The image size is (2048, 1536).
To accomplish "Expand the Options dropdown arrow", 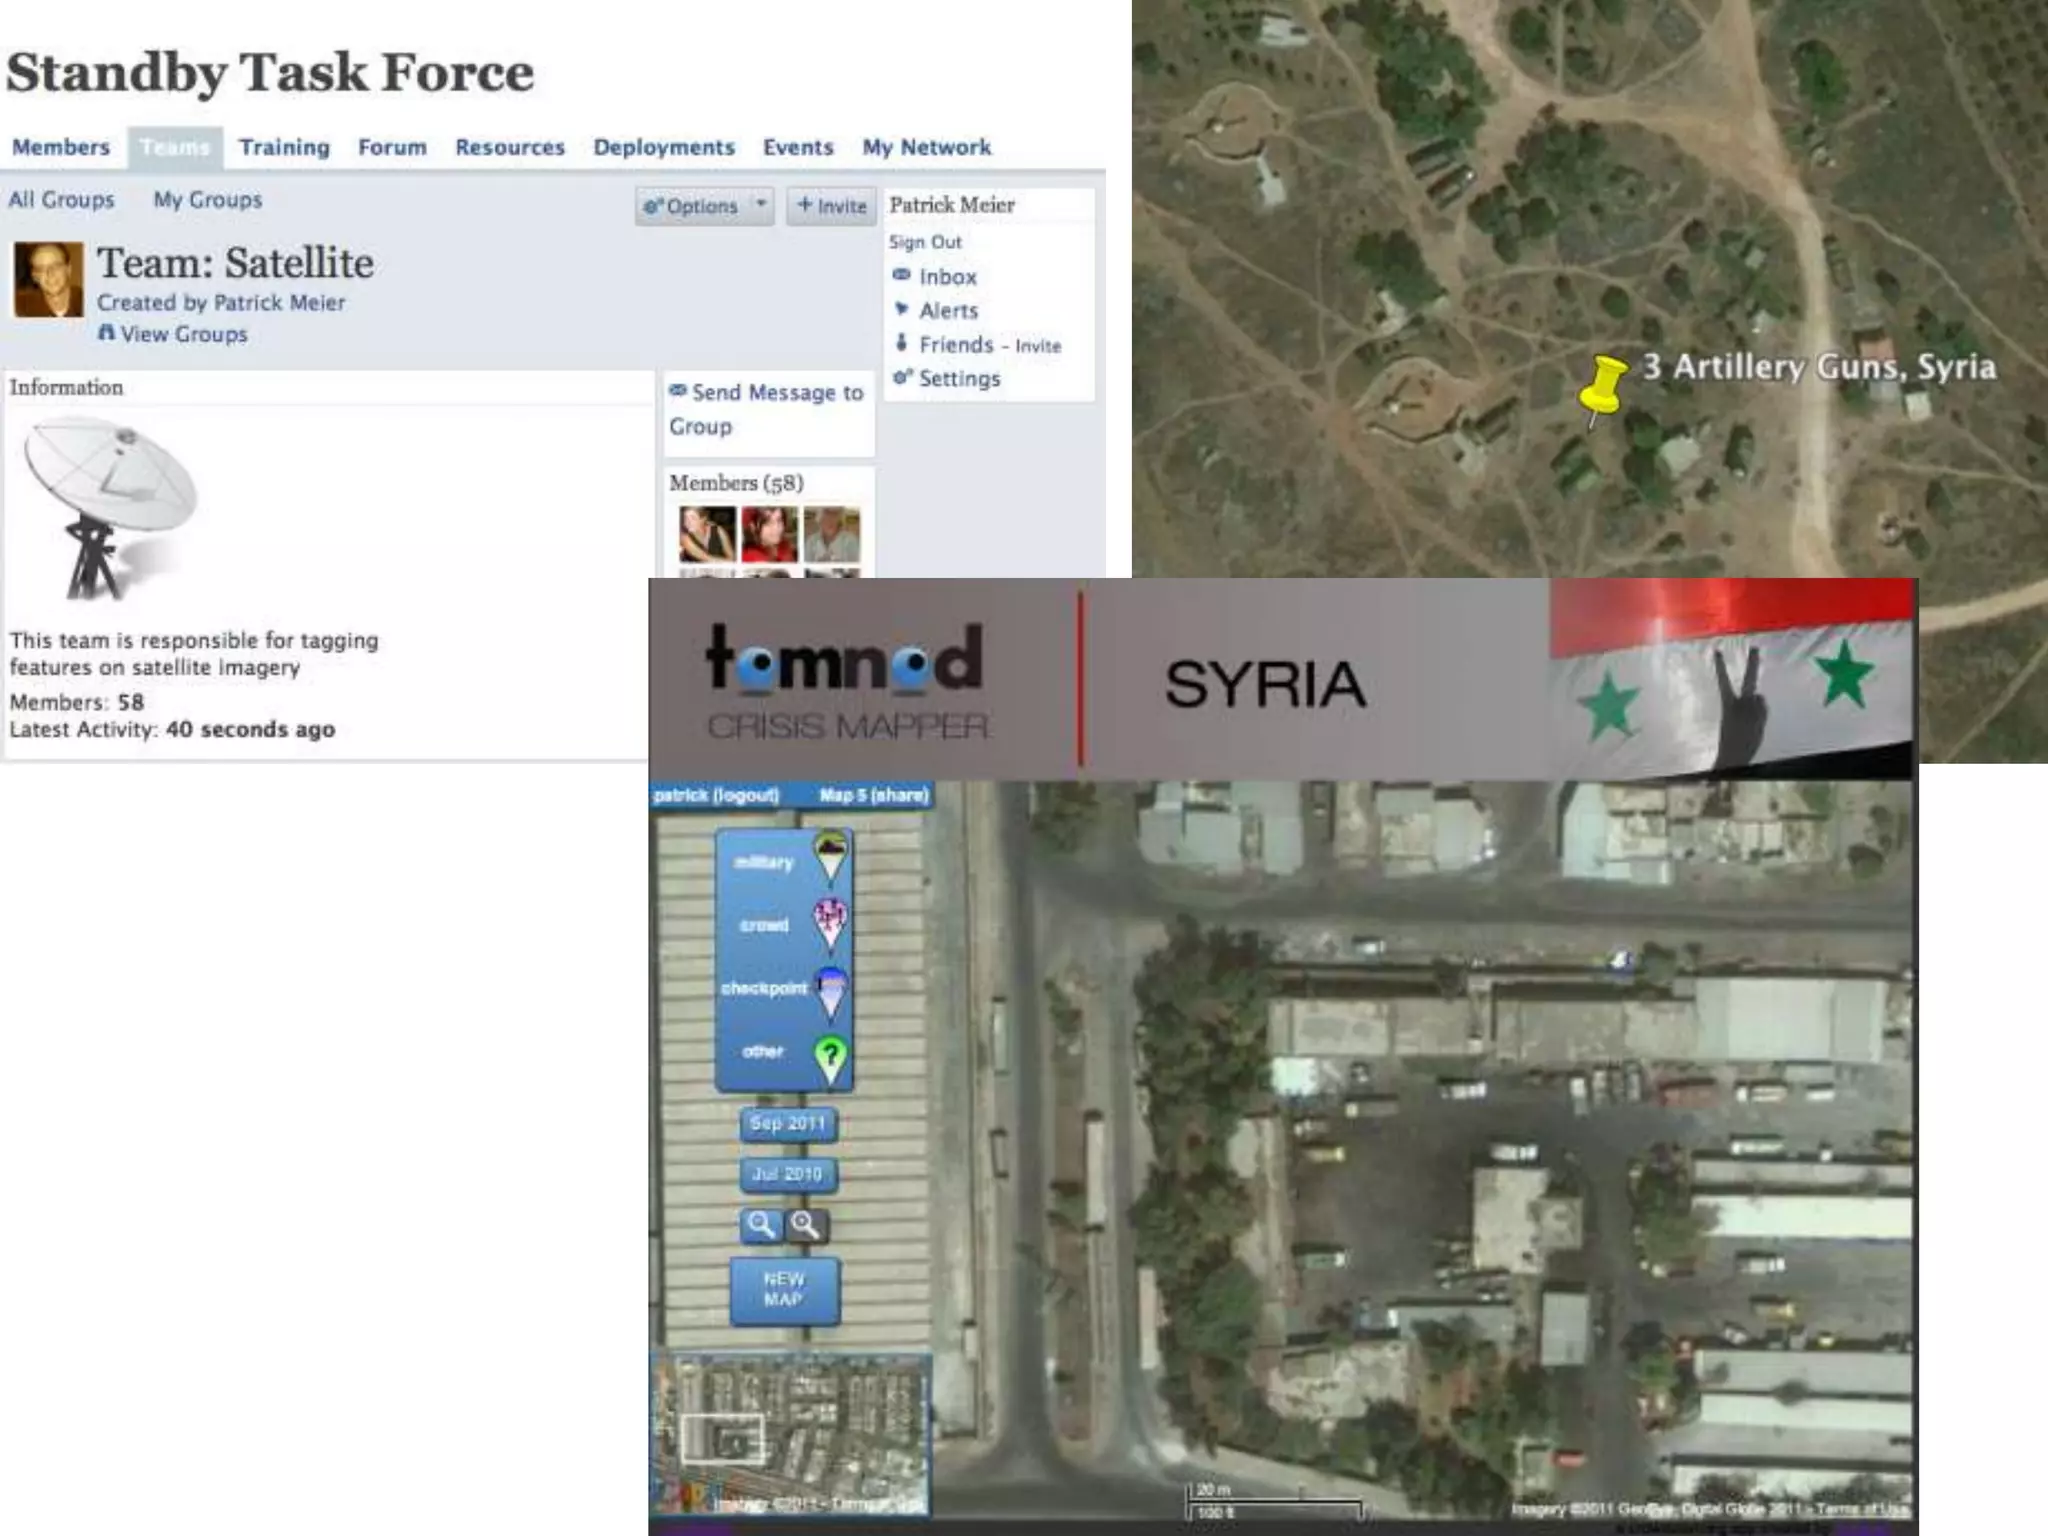I will pos(761,205).
